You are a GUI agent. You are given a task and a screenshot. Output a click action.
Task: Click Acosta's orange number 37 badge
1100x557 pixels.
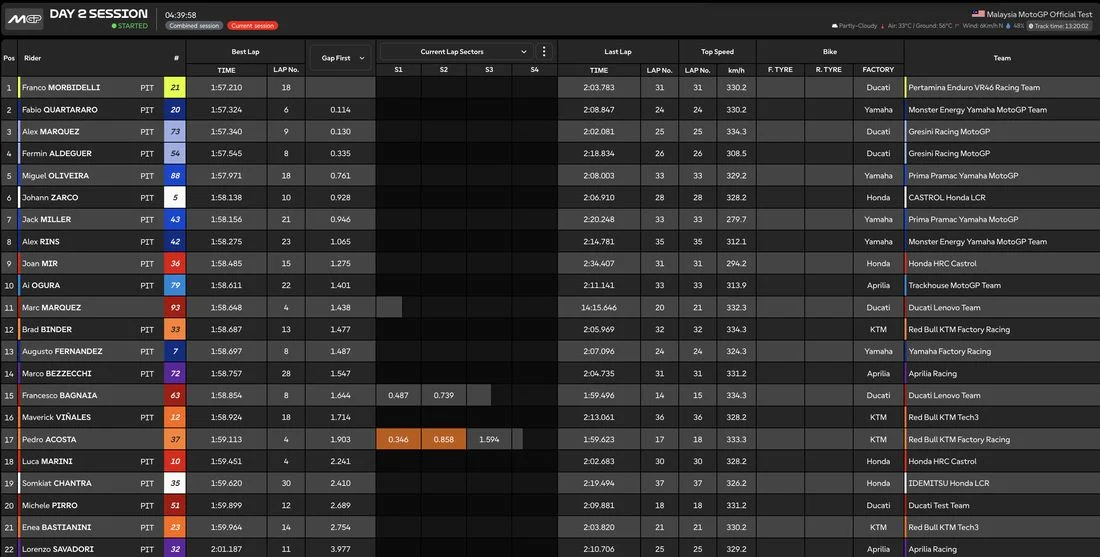click(x=175, y=439)
